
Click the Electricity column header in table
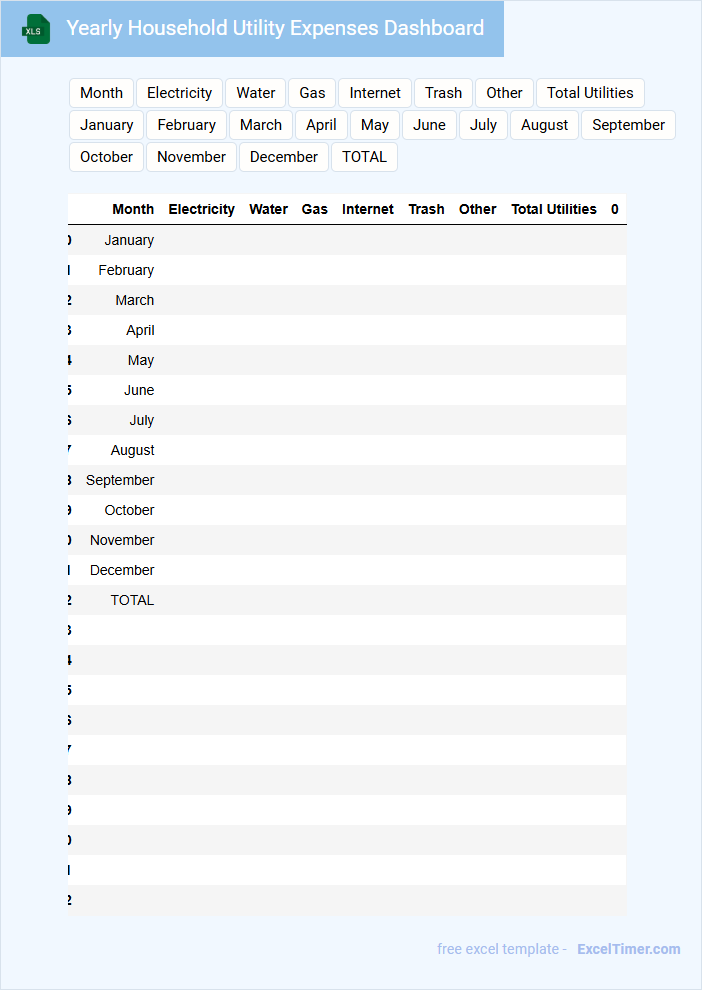point(201,209)
